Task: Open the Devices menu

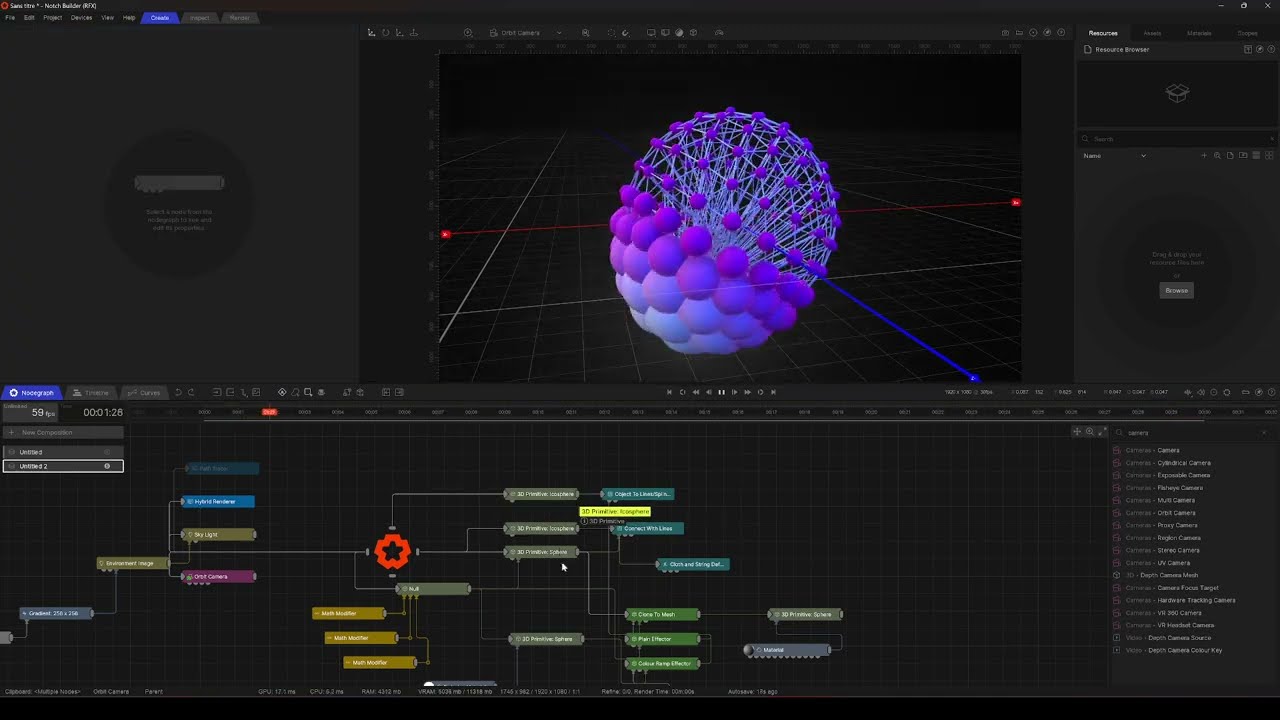Action: point(81,18)
